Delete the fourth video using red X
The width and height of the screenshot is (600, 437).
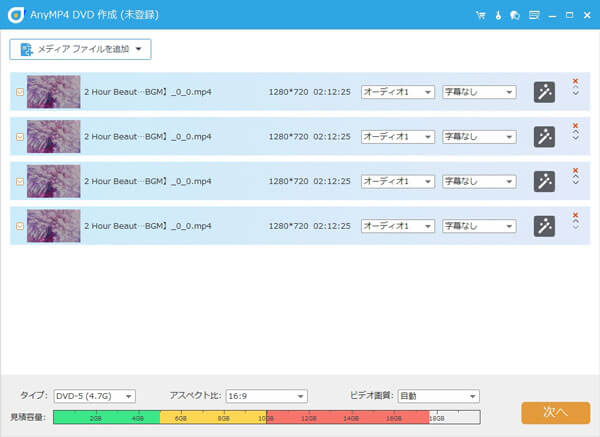[575, 216]
